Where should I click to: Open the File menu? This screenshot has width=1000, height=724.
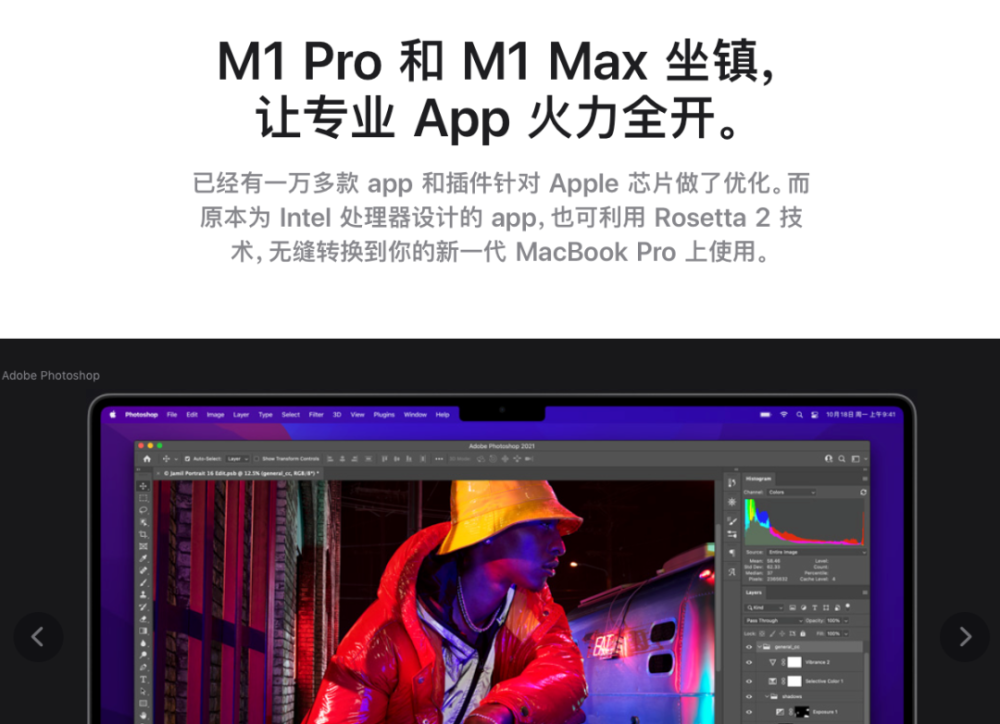172,415
